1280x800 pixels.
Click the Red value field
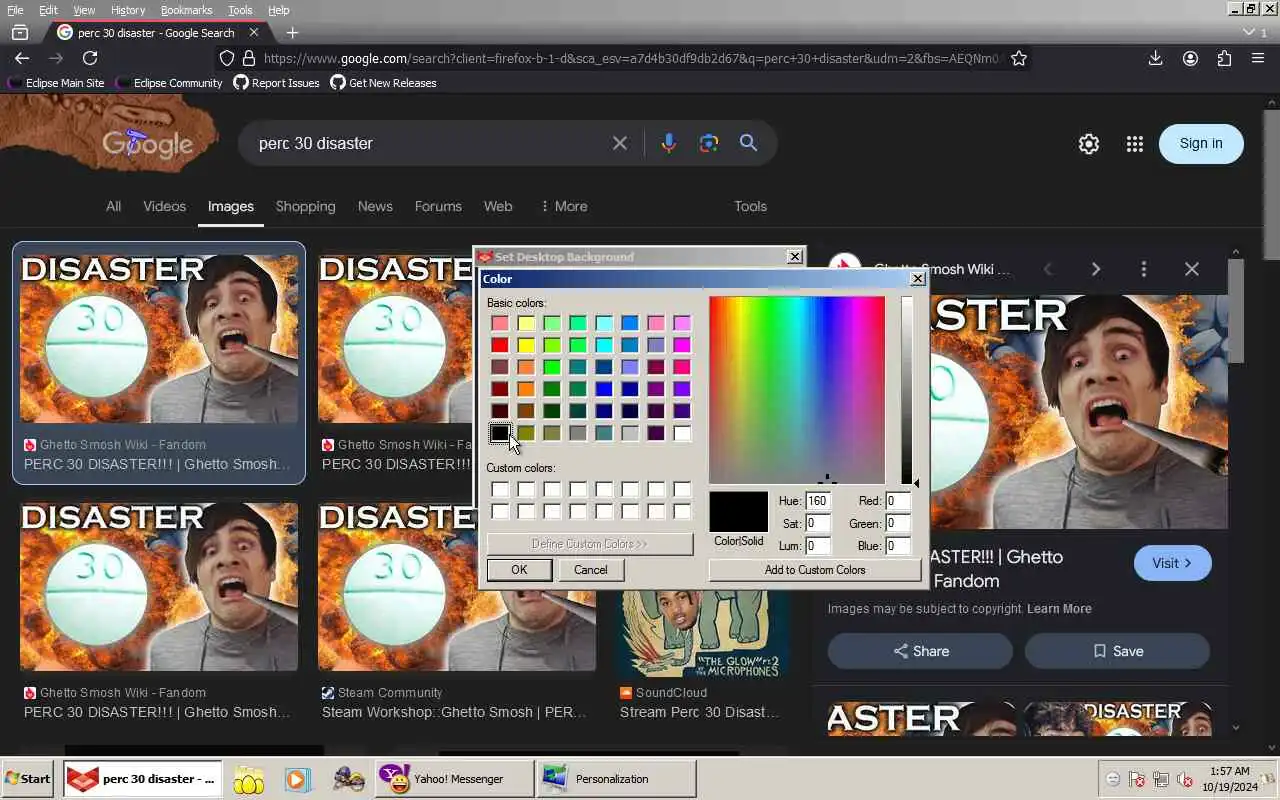[x=897, y=501]
